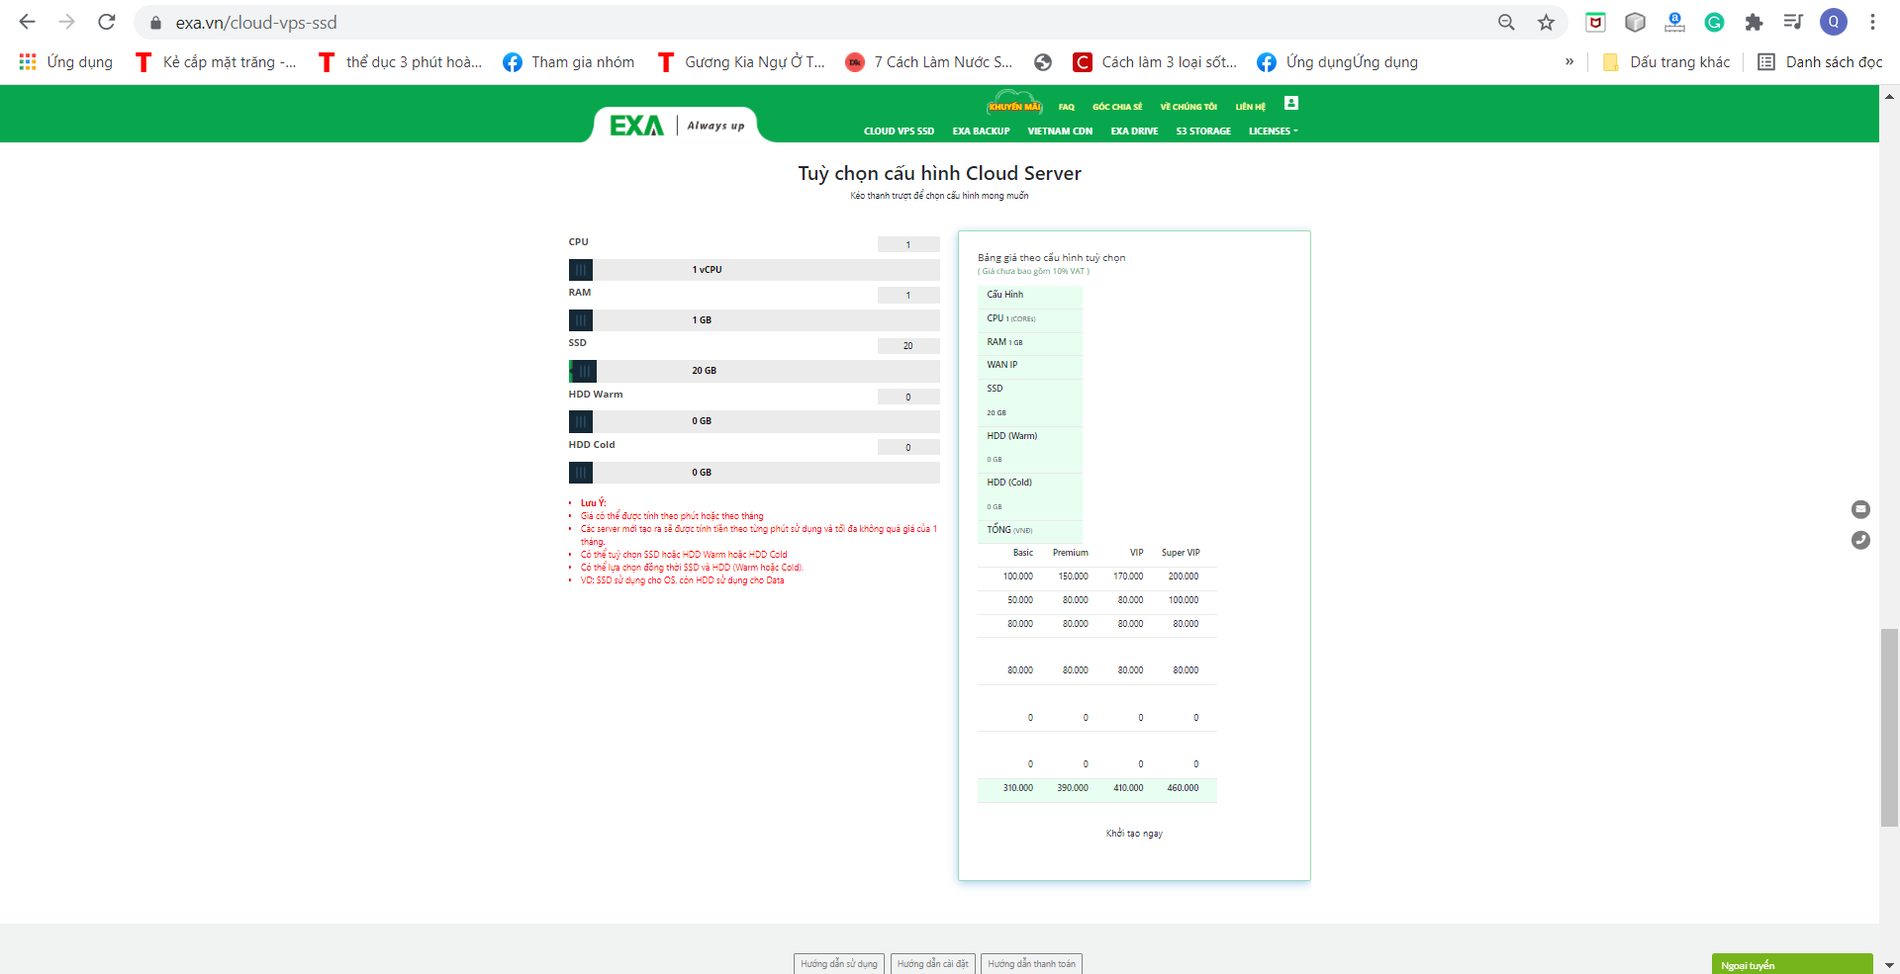The width and height of the screenshot is (1900, 974).
Task: Click the Khởi tạo ngay button
Action: tap(1134, 832)
